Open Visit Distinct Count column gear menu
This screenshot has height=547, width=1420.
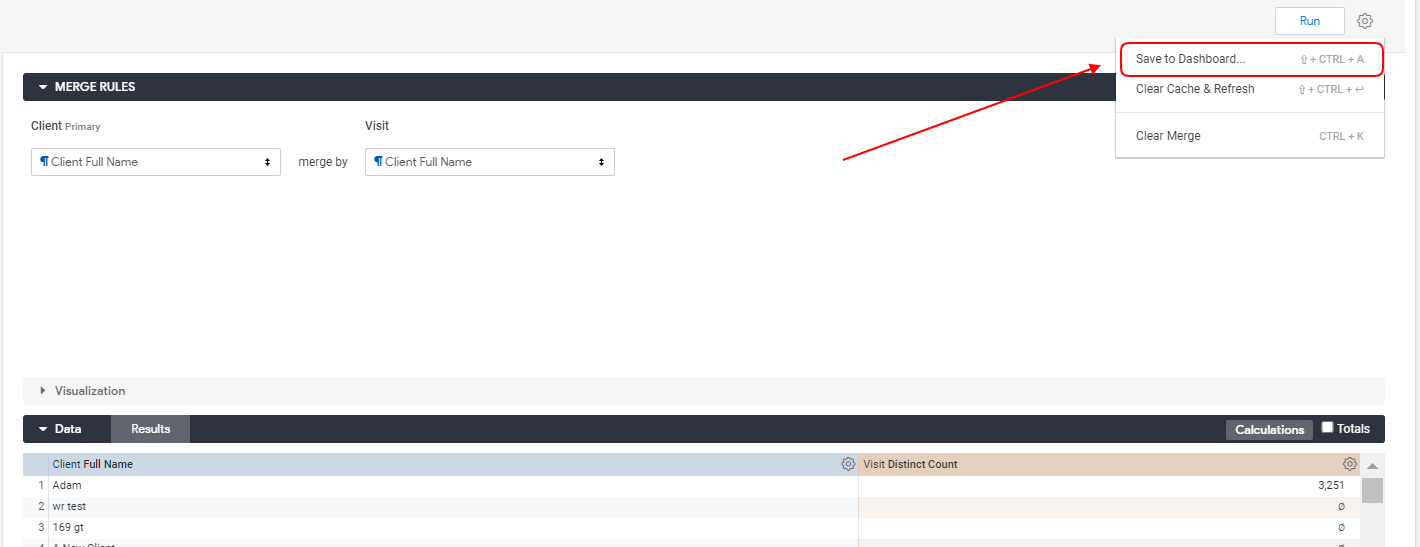pos(1349,464)
